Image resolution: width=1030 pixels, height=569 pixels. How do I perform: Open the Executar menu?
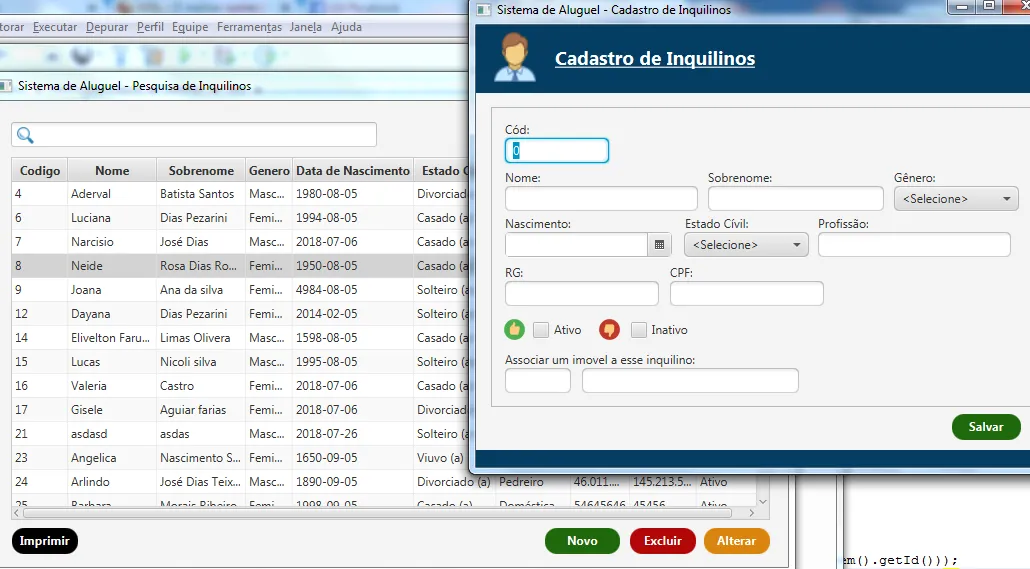pos(55,27)
